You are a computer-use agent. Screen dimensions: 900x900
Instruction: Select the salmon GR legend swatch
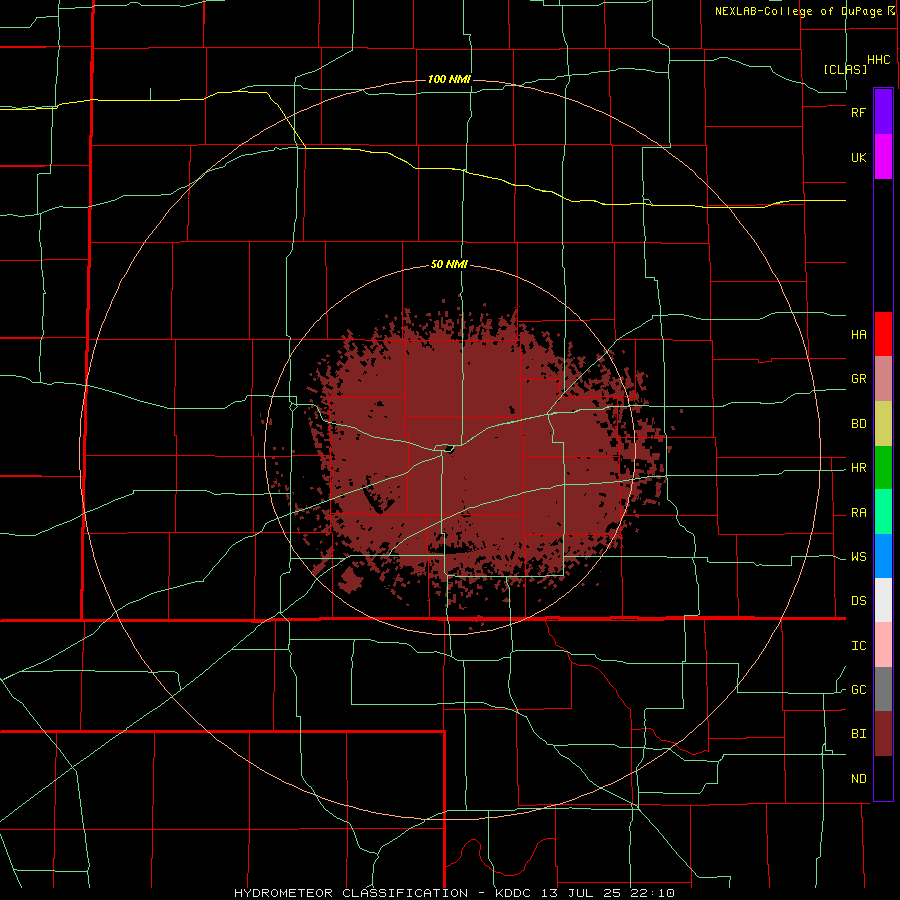[x=883, y=378]
